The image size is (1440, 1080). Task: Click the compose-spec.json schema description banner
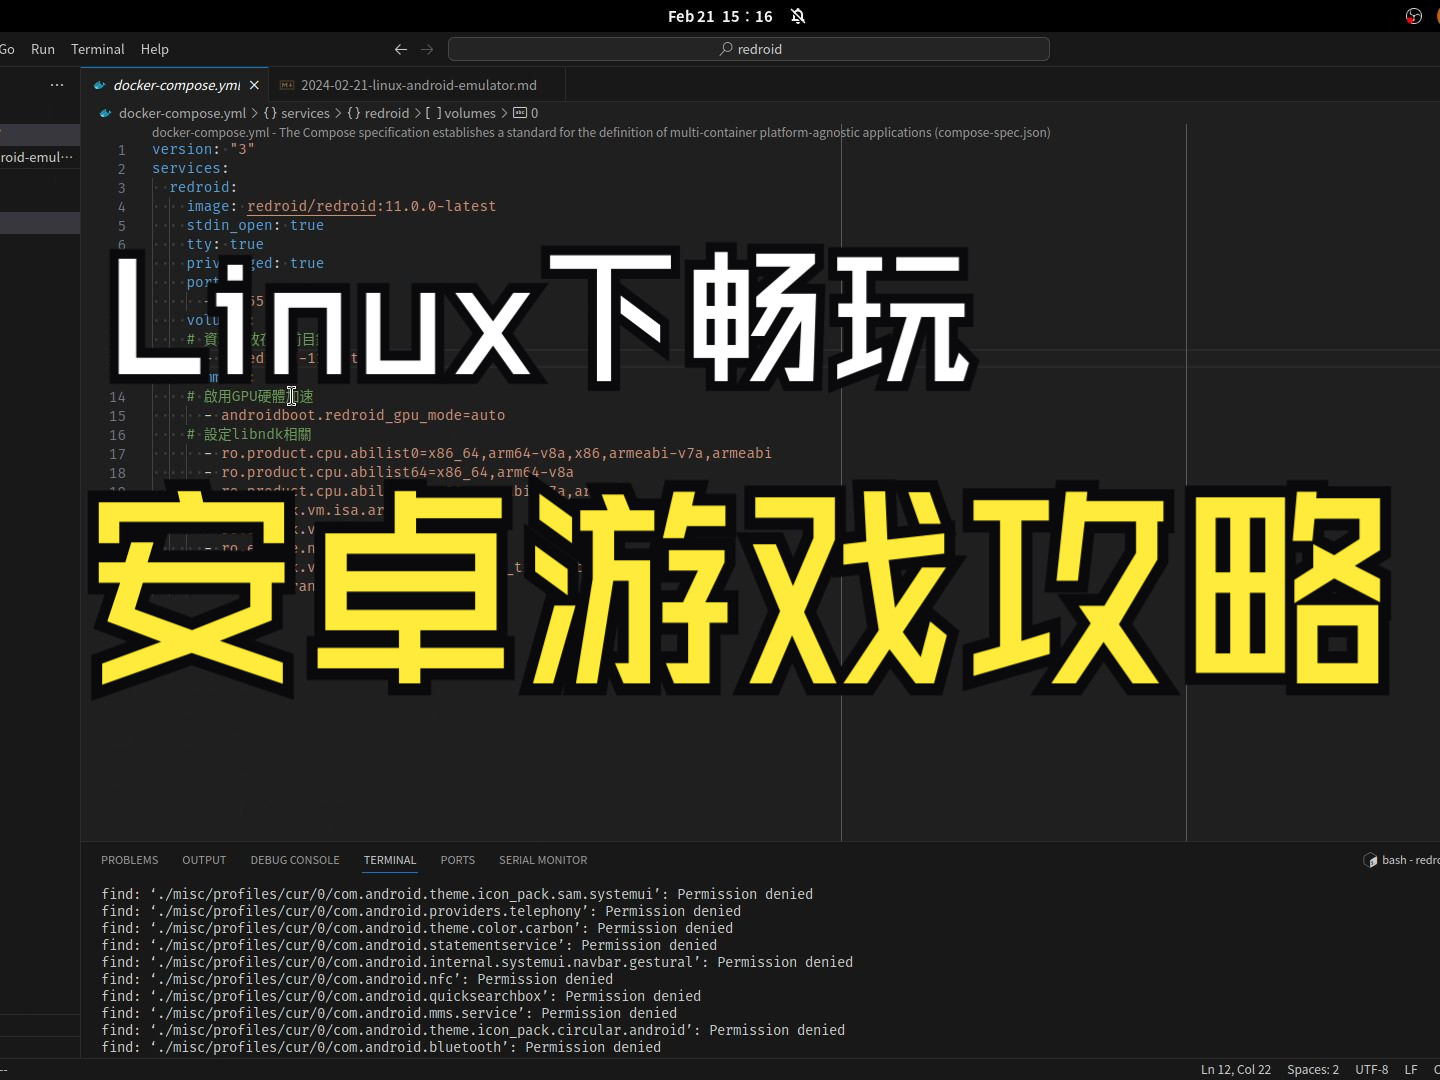pyautogui.click(x=601, y=132)
